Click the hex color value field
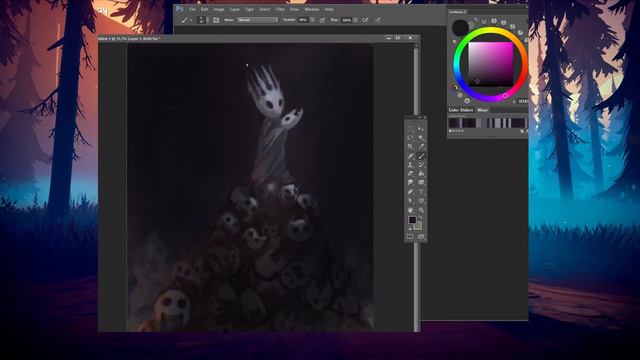This screenshot has height=360, width=640. coord(524,101)
